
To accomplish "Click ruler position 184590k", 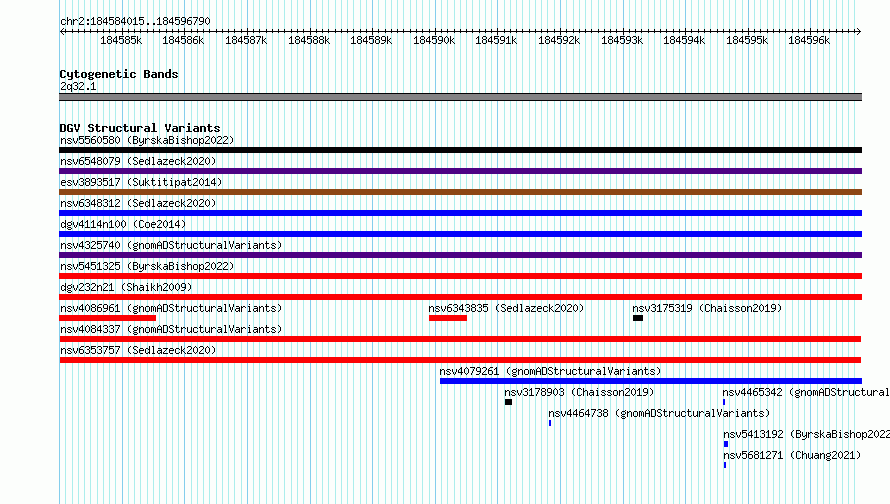I will click(434, 40).
